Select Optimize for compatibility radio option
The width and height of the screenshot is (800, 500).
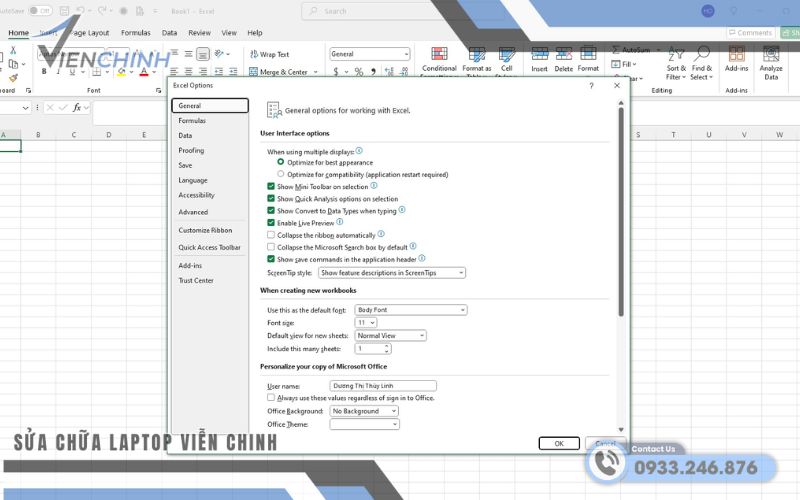tap(281, 174)
